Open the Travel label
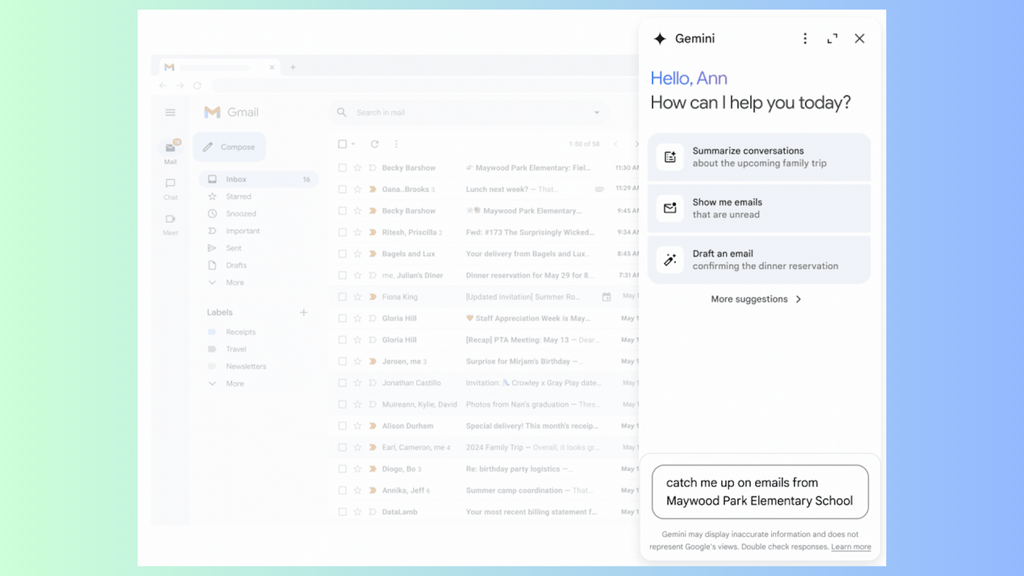1024x576 pixels. pos(236,349)
